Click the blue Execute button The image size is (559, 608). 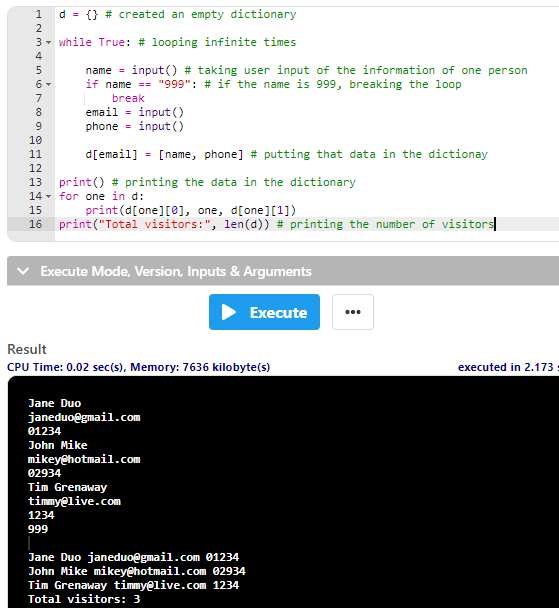coord(264,312)
